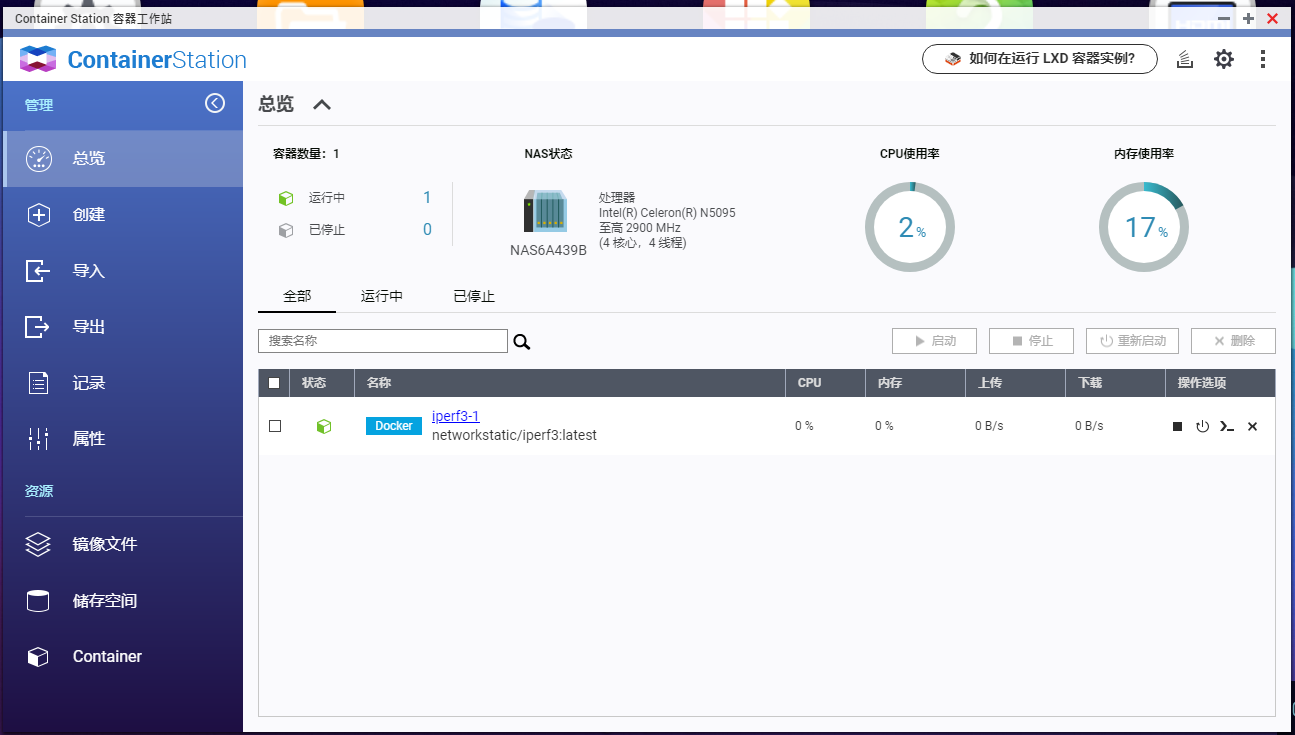Open Container Station settings gear
The height and width of the screenshot is (735, 1295).
[x=1224, y=59]
